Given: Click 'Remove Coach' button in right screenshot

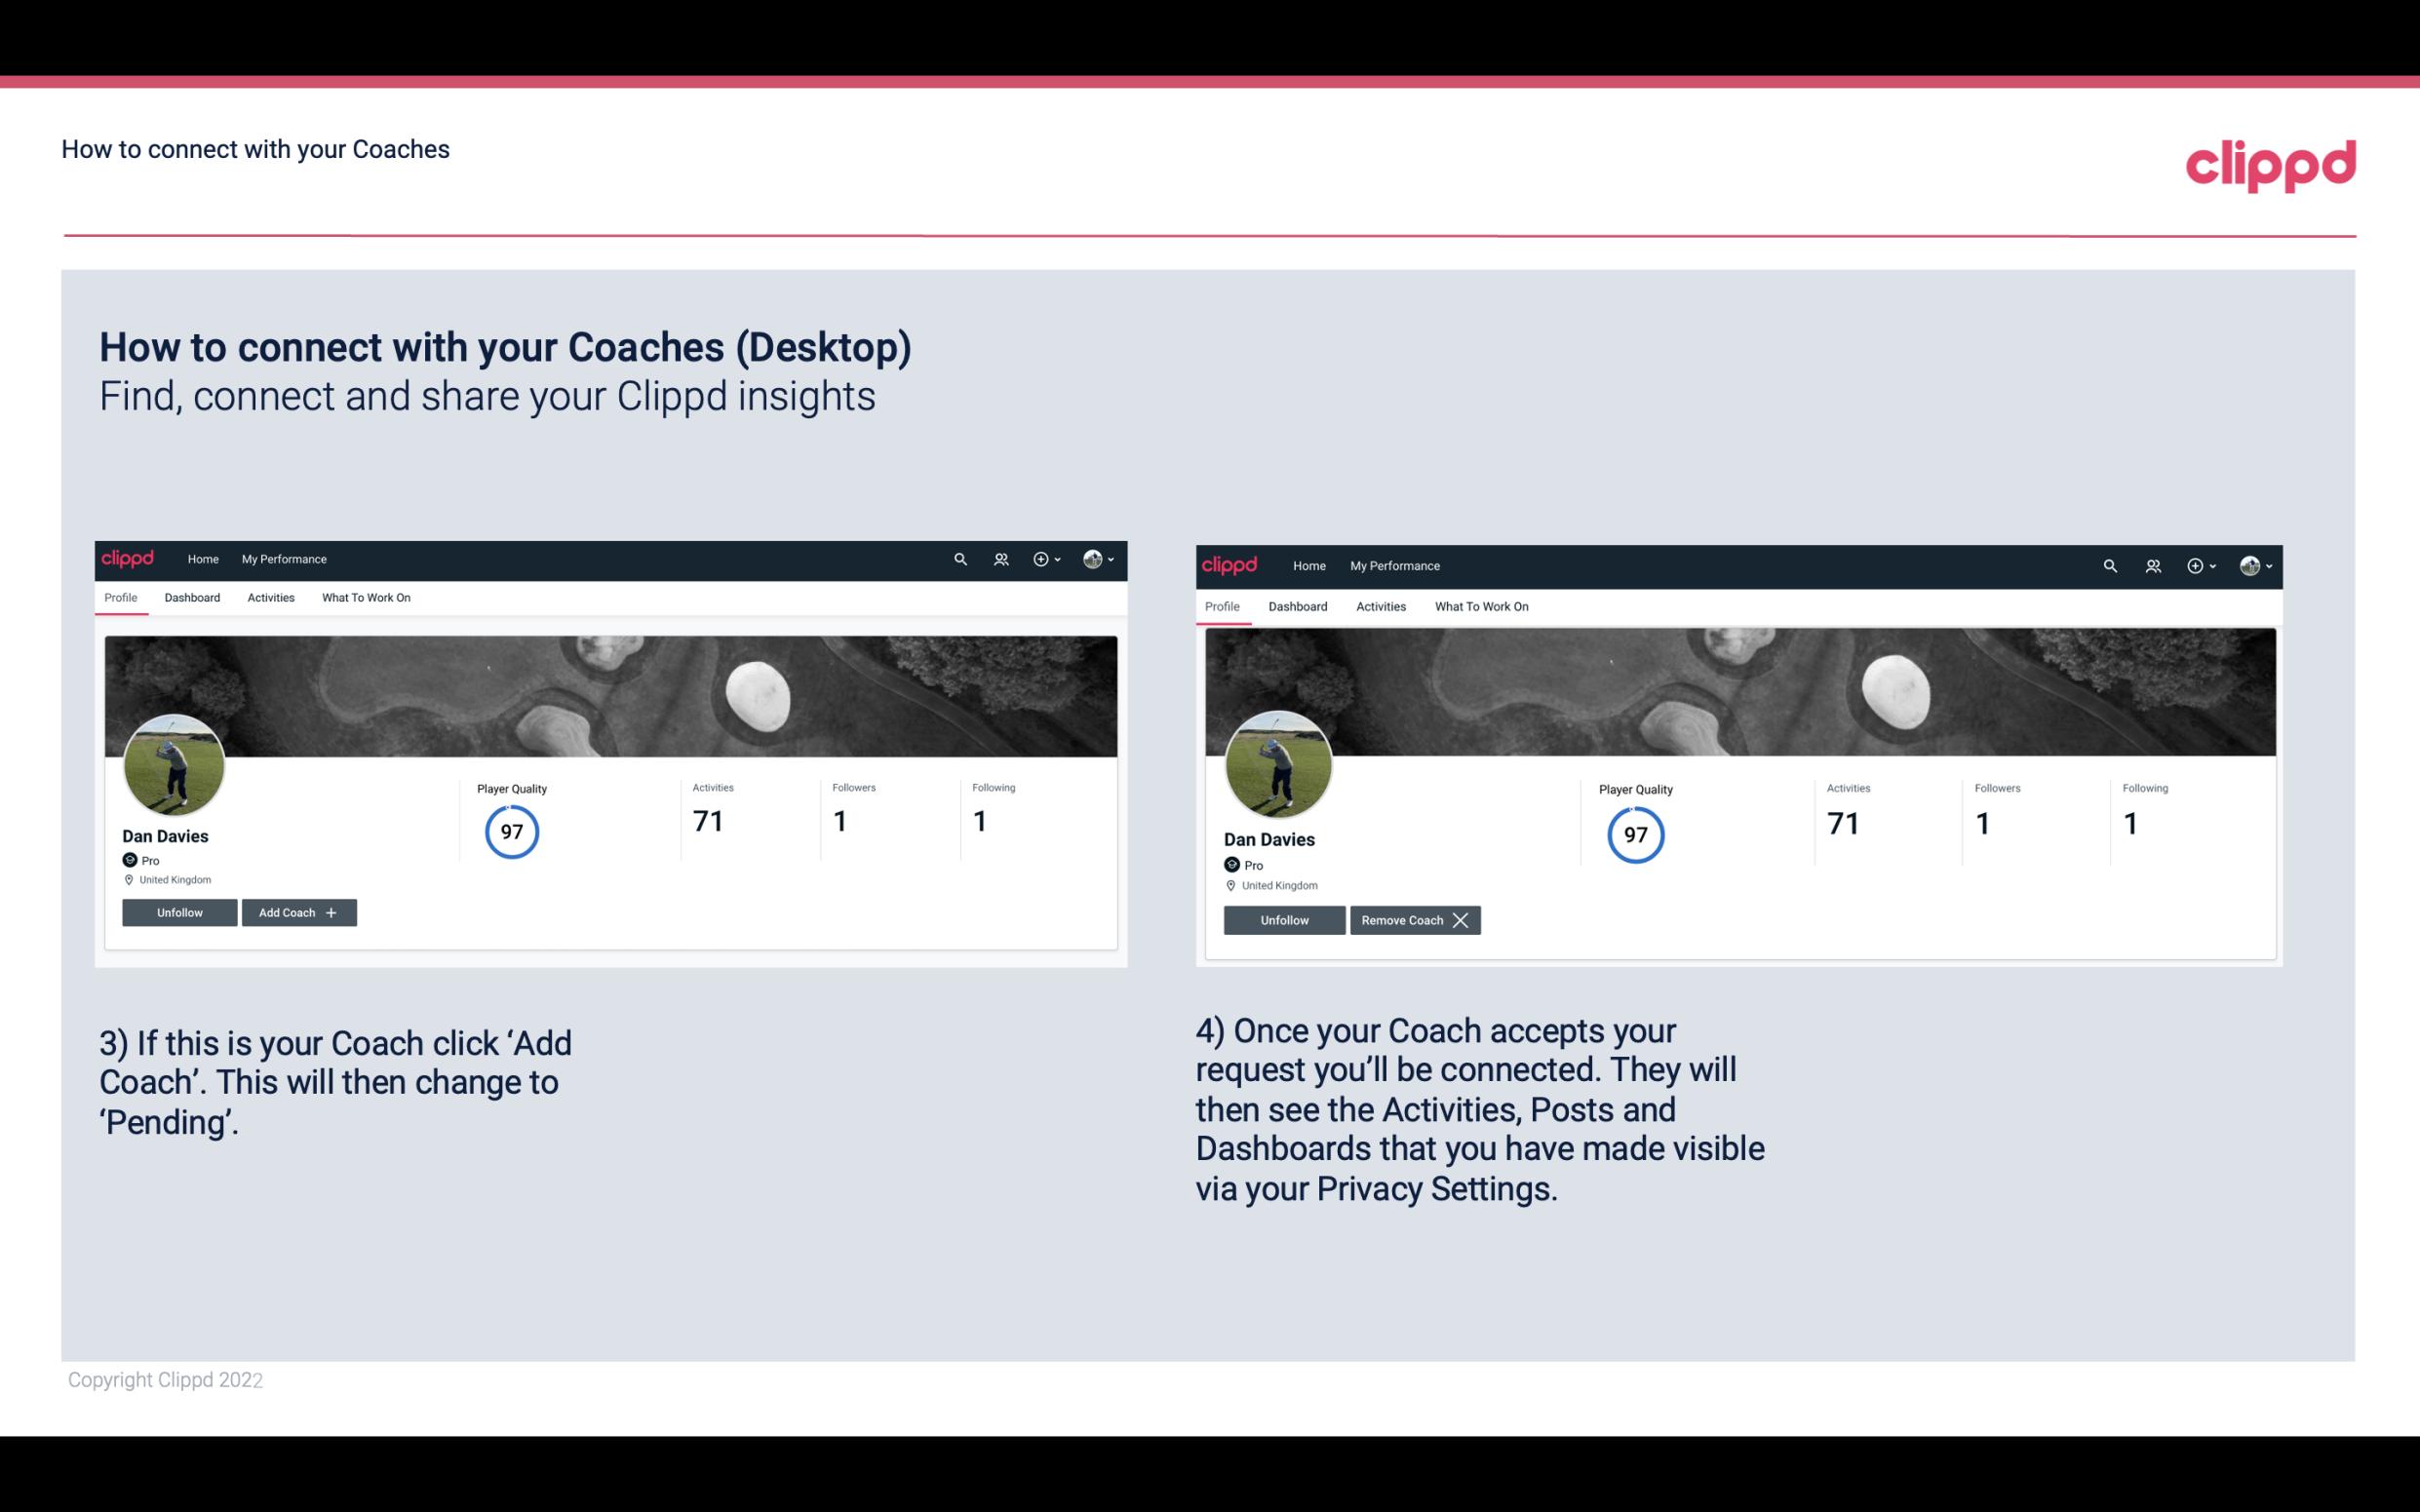Looking at the screenshot, I should (x=1413, y=919).
